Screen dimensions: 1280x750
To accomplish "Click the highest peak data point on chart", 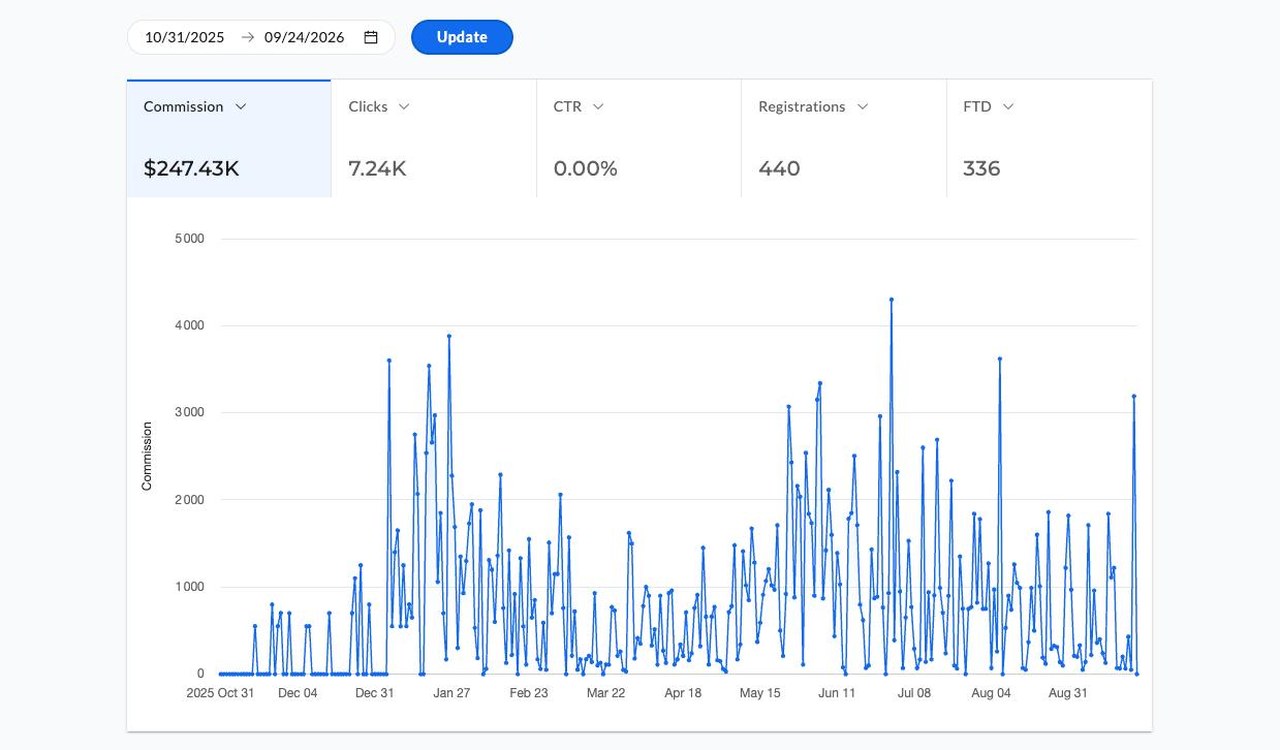I will 891,299.
